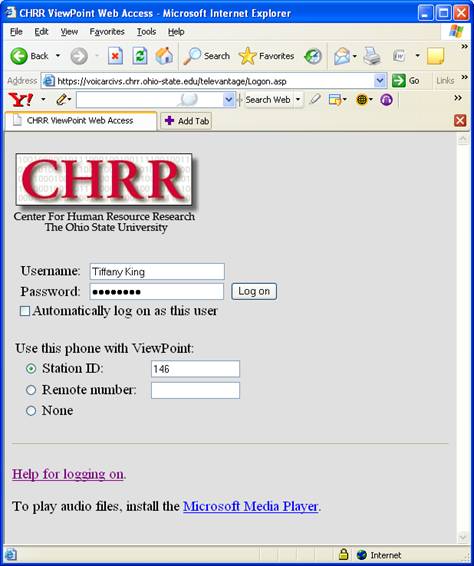Viewport: 474px width, 566px height.
Task: Click the Log on button
Action: point(254,291)
